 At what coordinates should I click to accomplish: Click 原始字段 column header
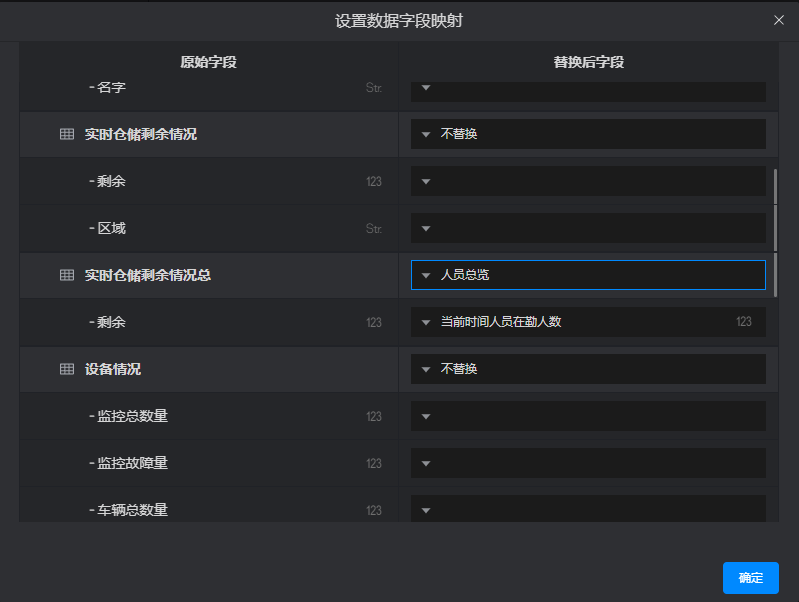[x=208, y=62]
